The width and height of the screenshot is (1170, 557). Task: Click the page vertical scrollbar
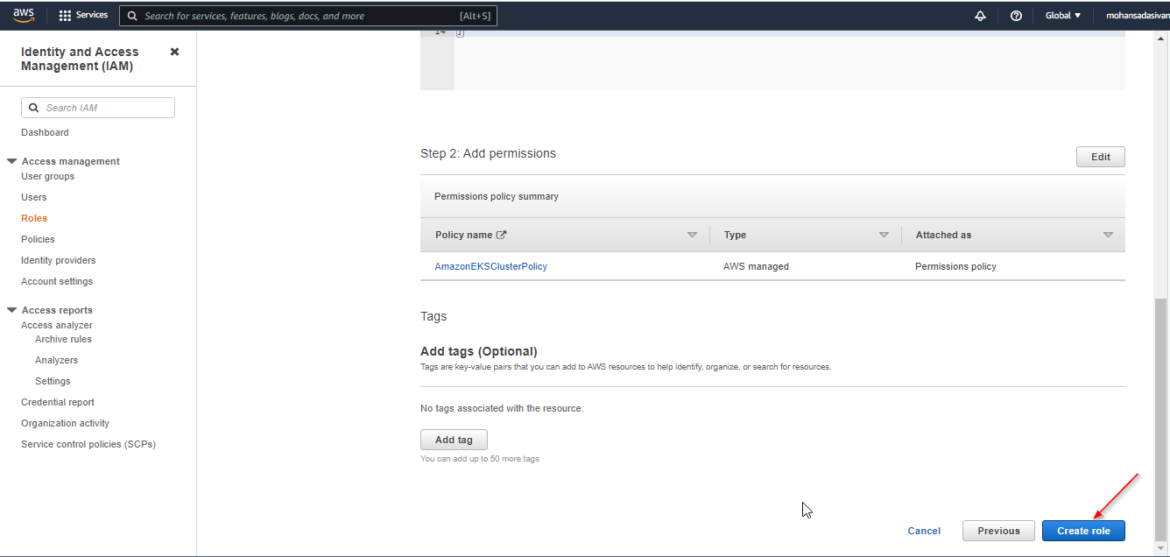coord(1160,418)
